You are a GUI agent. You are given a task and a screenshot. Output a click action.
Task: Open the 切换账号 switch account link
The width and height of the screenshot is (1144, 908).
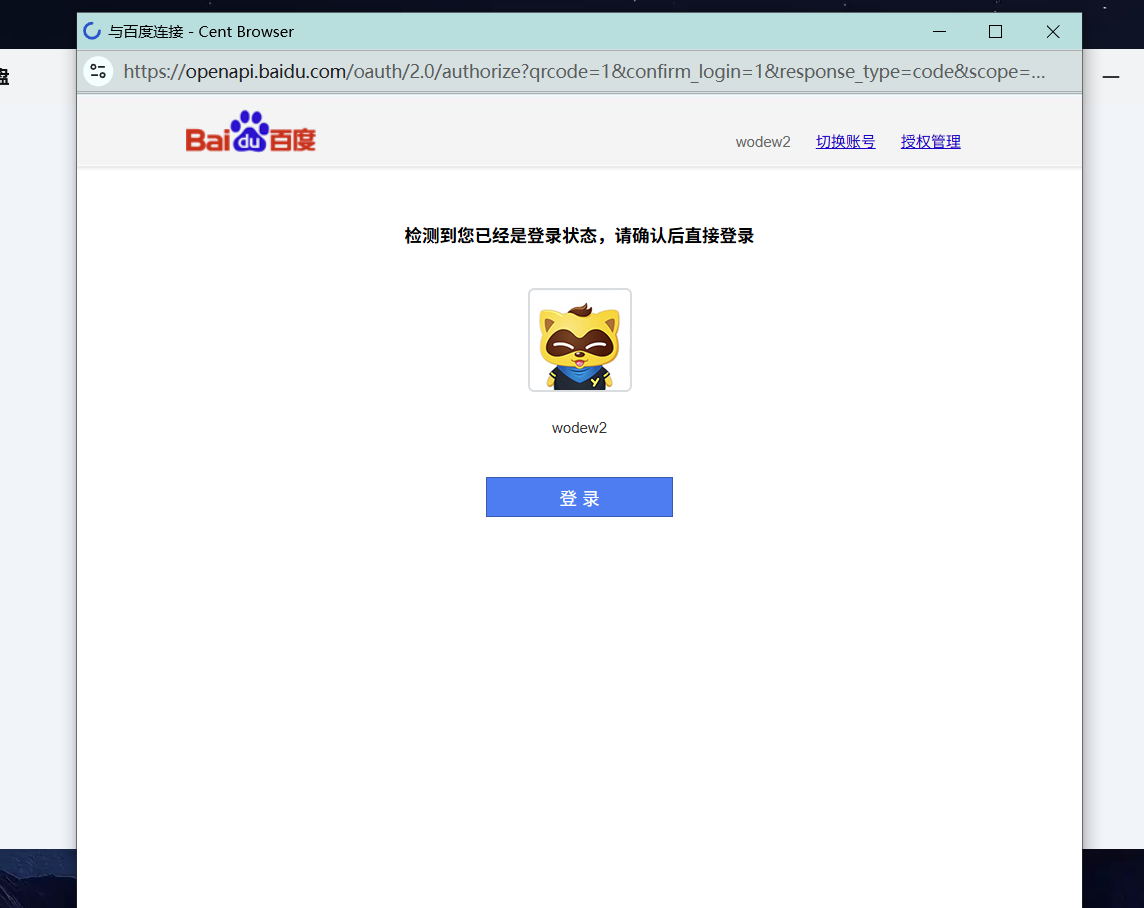click(845, 141)
